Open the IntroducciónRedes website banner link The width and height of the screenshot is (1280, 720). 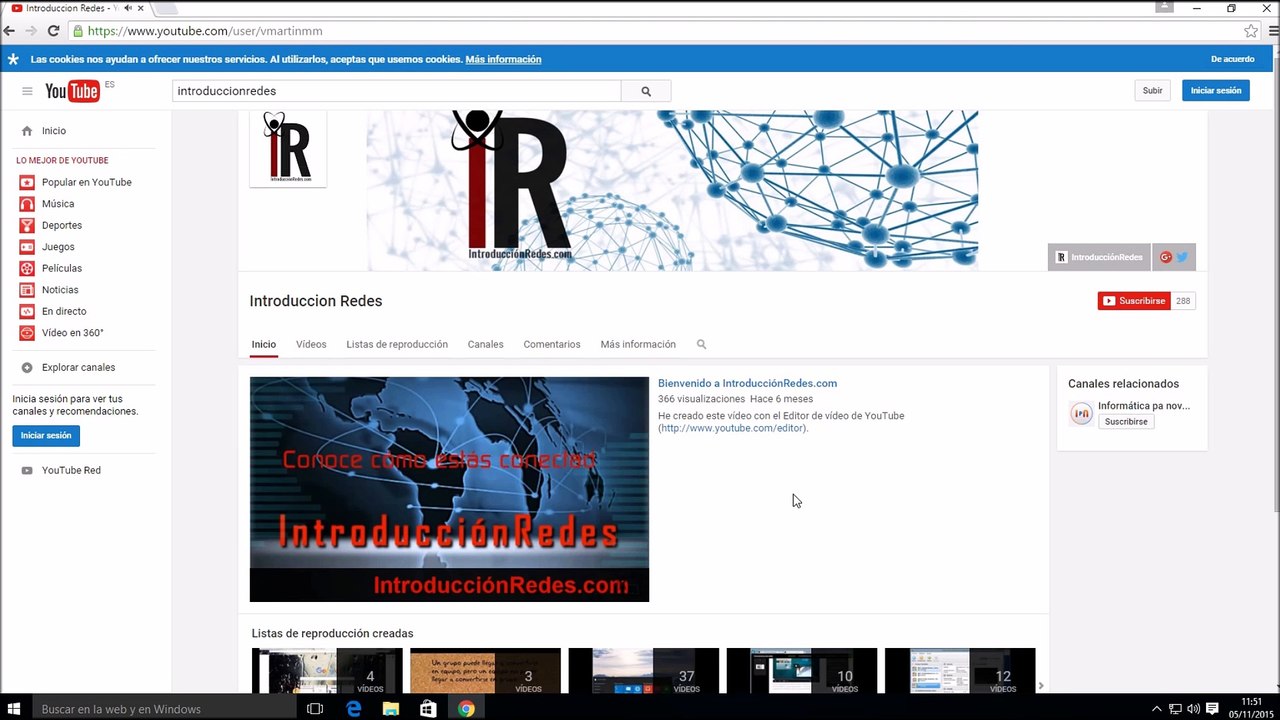1100,257
